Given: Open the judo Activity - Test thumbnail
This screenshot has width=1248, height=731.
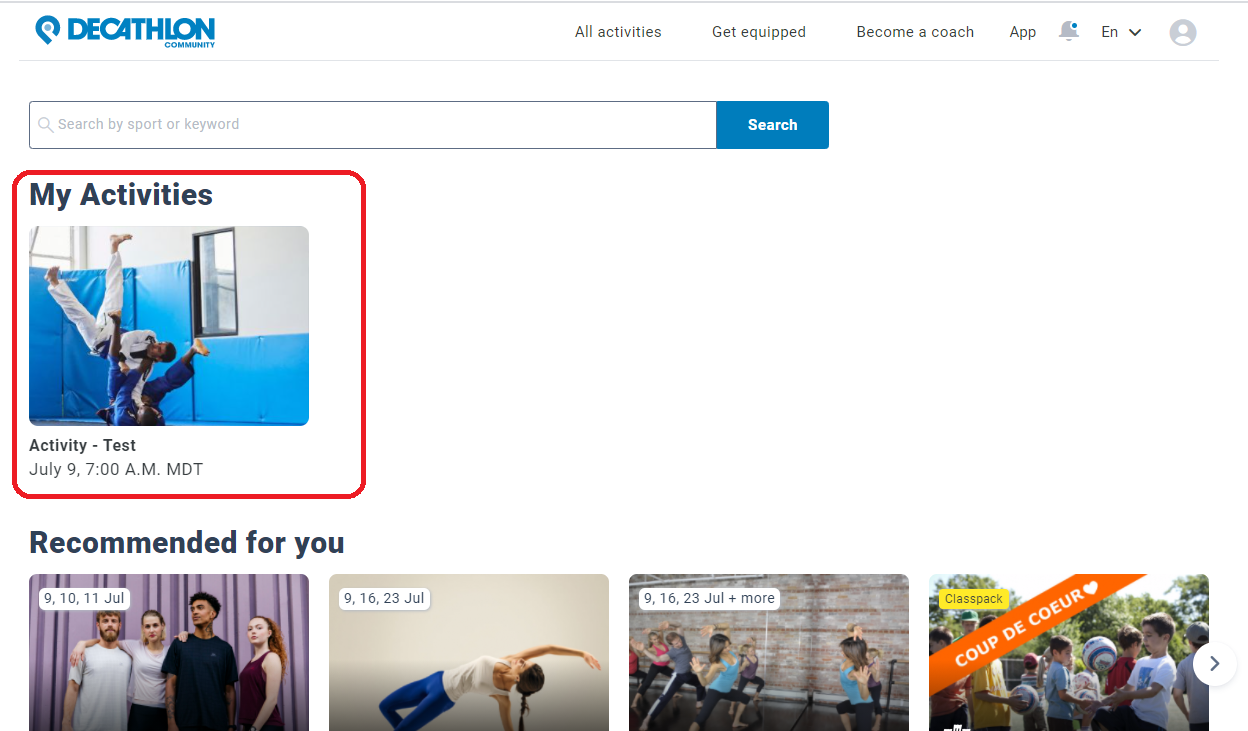Looking at the screenshot, I should 169,326.
